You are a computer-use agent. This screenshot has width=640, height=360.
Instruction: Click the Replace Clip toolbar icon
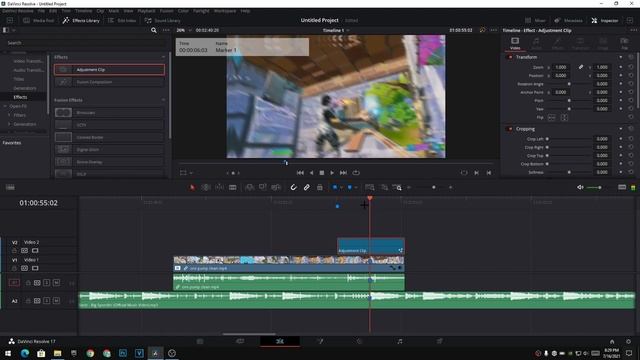point(276,187)
